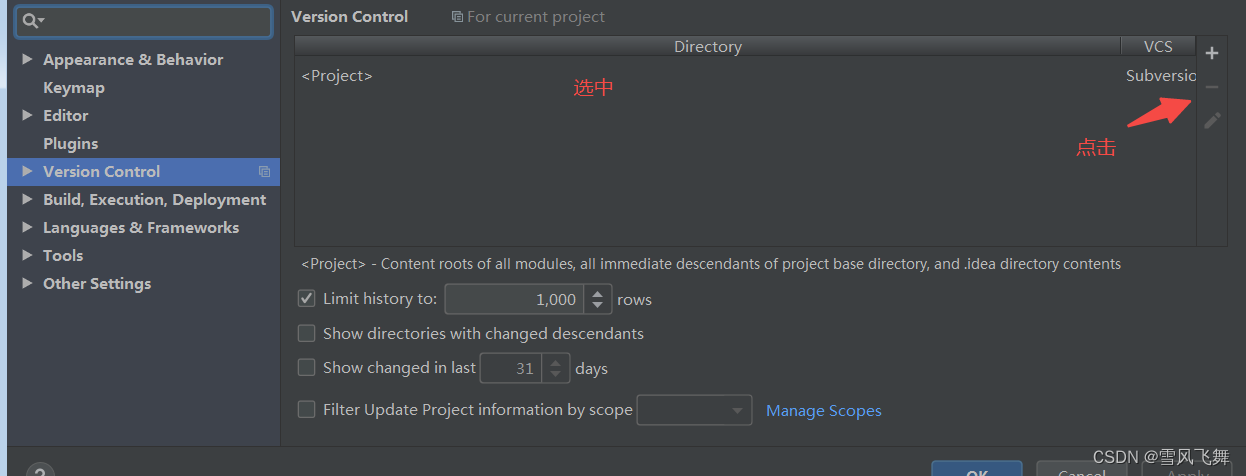The width and height of the screenshot is (1246, 476).
Task: Expand the Build, Execution, Deployment node
Action: pyautogui.click(x=27, y=199)
